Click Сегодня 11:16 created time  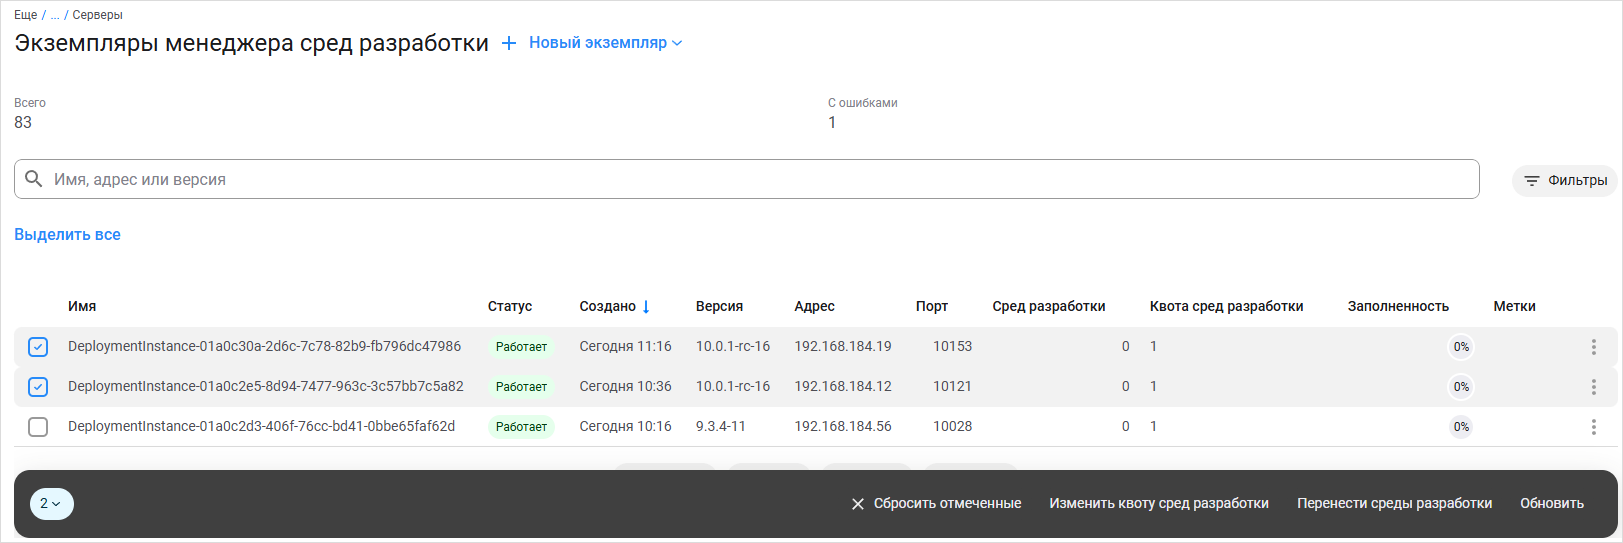(625, 346)
